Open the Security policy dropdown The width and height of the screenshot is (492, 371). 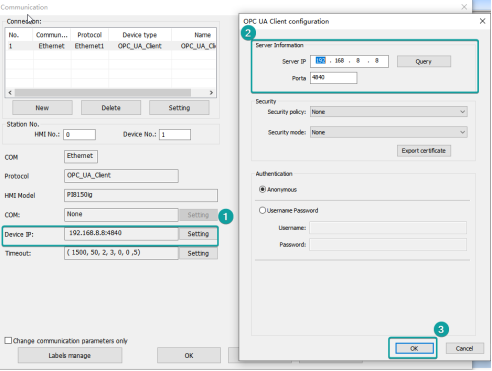pos(389,112)
